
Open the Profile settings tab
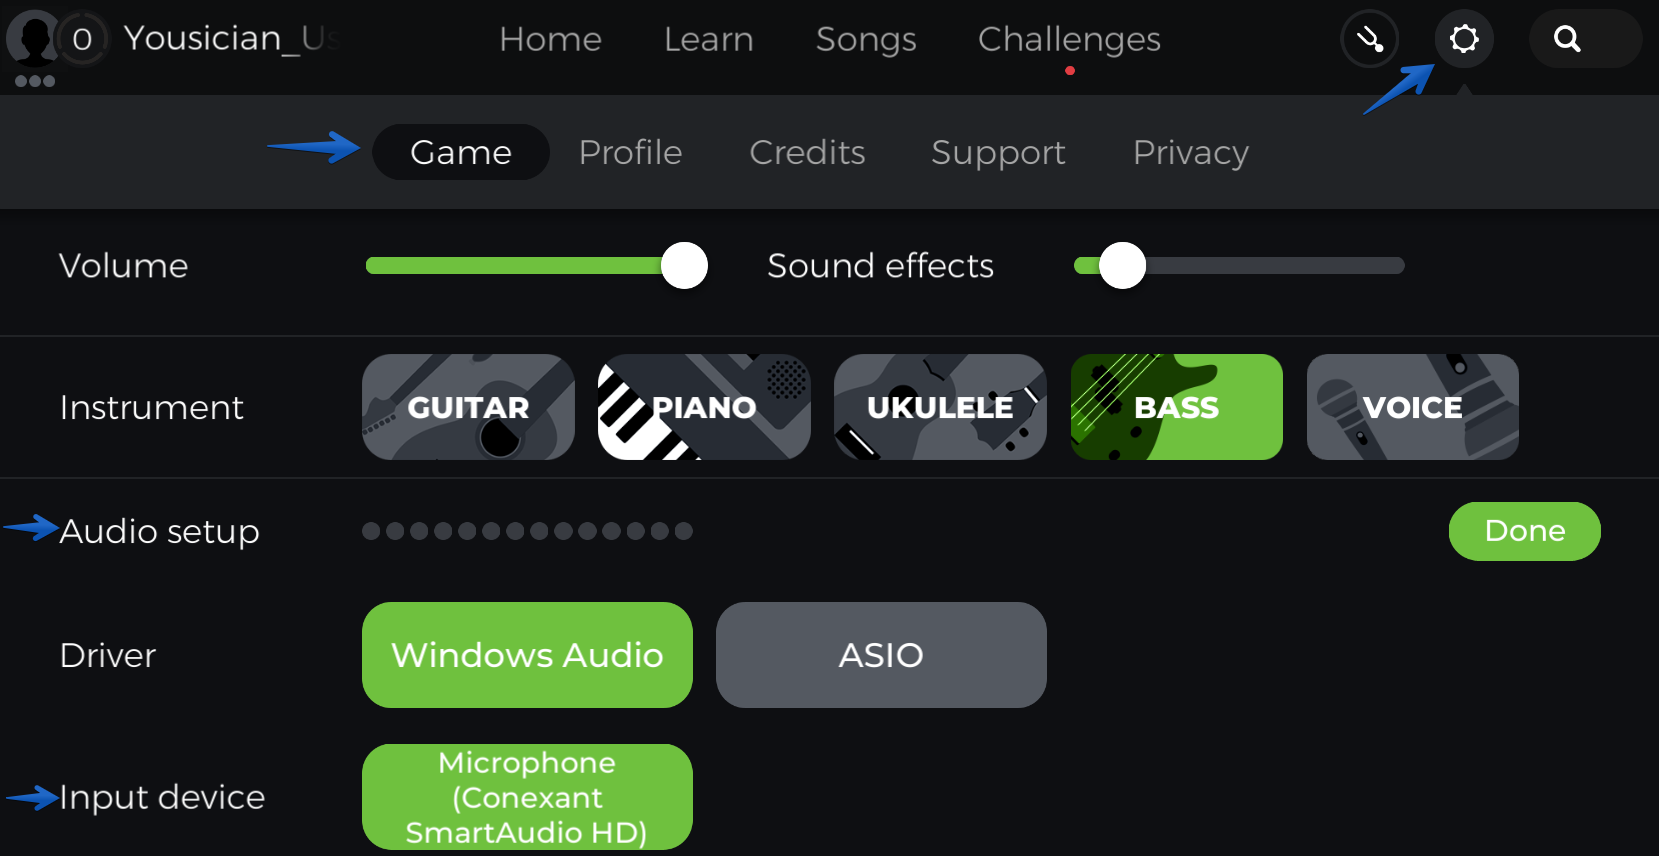pyautogui.click(x=630, y=152)
